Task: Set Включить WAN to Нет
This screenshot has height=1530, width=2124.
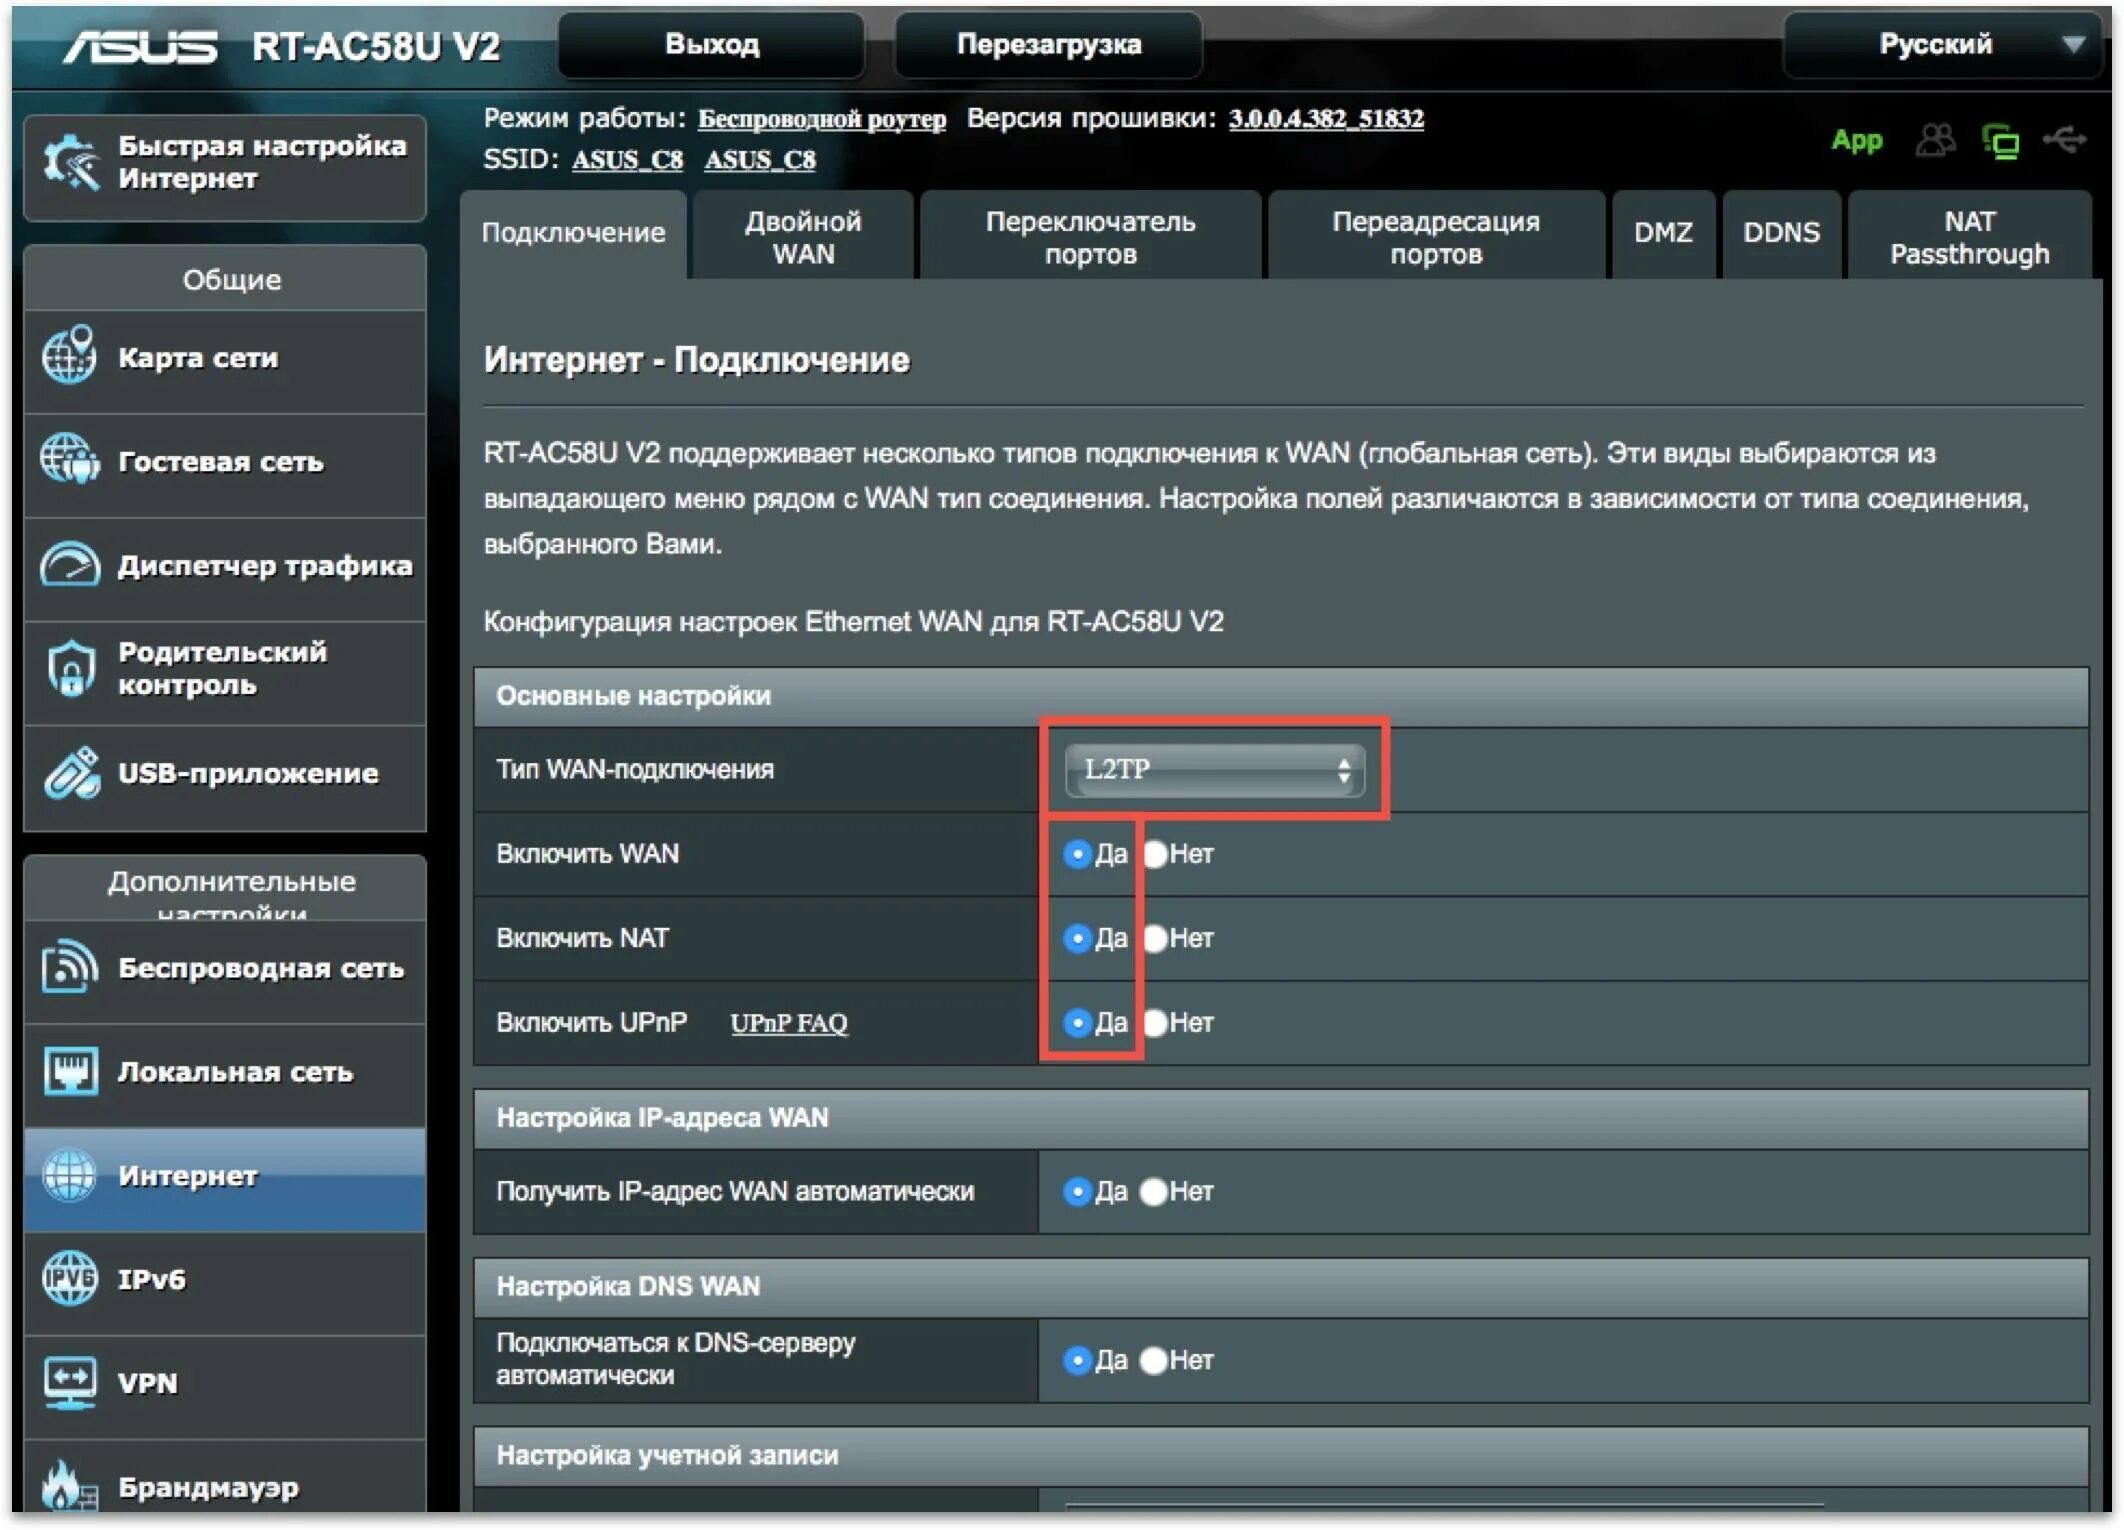Action: 1155,854
